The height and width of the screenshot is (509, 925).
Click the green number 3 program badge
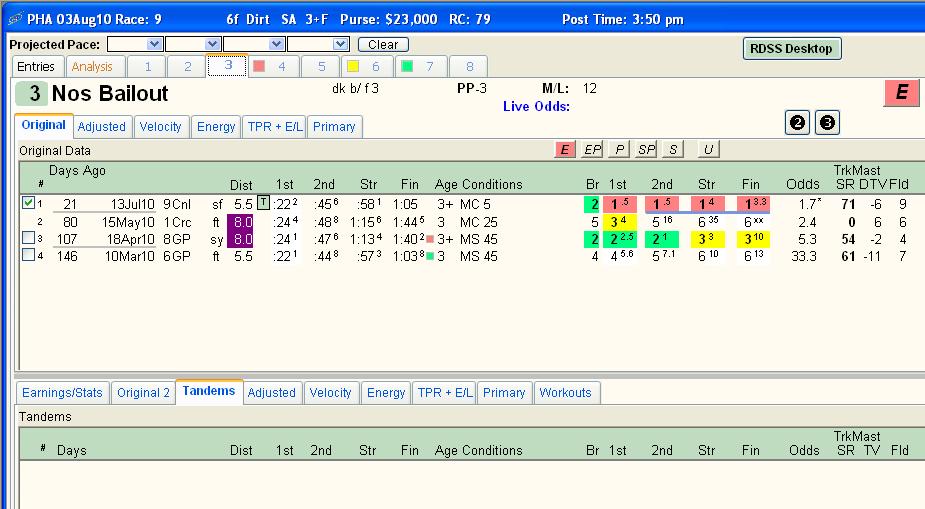34,93
